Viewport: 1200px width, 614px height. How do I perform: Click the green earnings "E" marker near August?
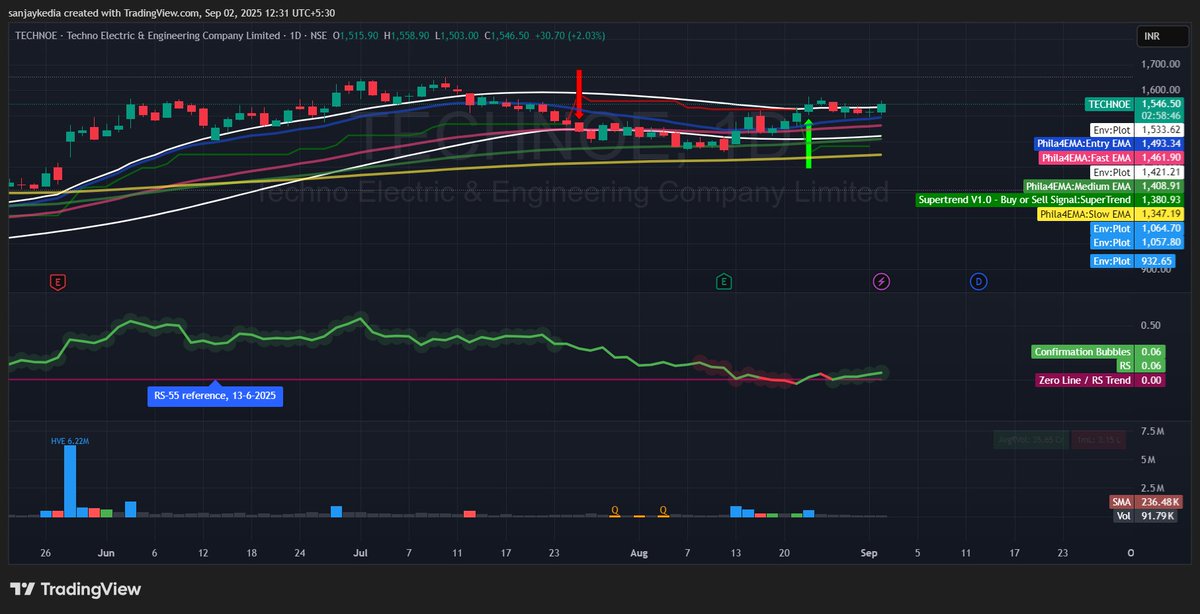(723, 281)
